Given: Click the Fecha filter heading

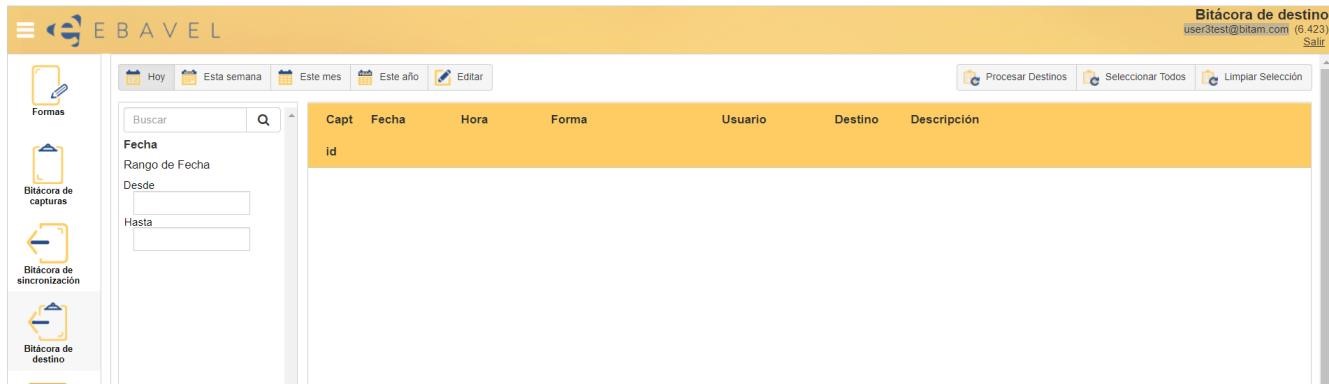Looking at the screenshot, I should click(140, 144).
